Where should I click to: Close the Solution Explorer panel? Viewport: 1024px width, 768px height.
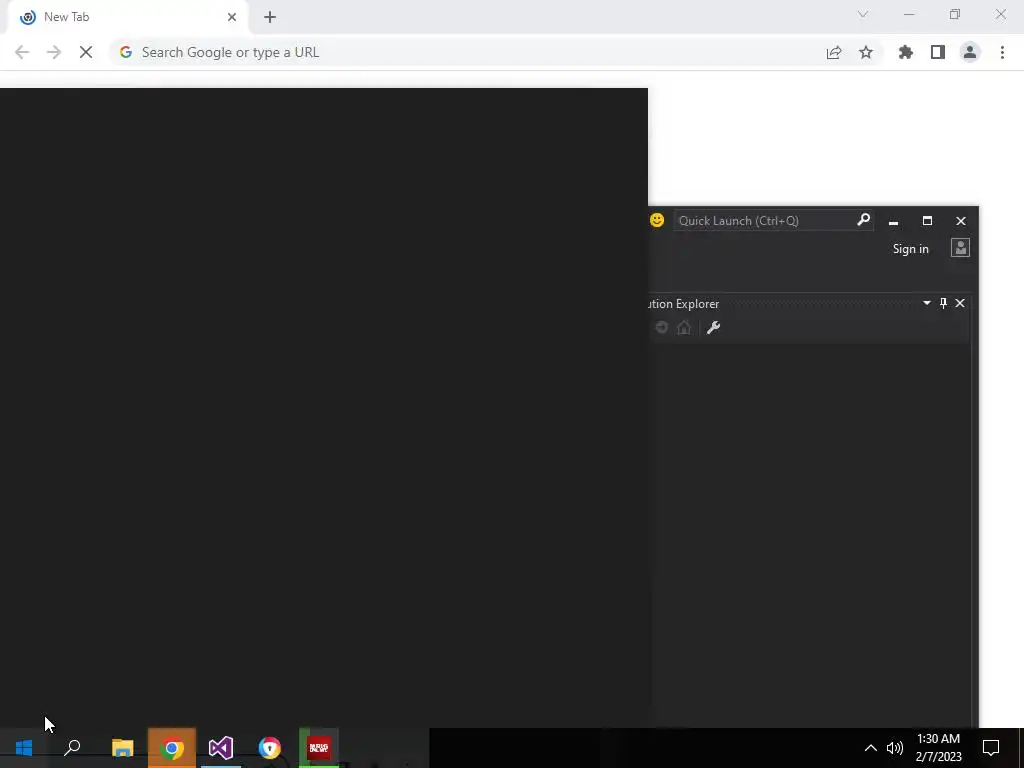960,303
